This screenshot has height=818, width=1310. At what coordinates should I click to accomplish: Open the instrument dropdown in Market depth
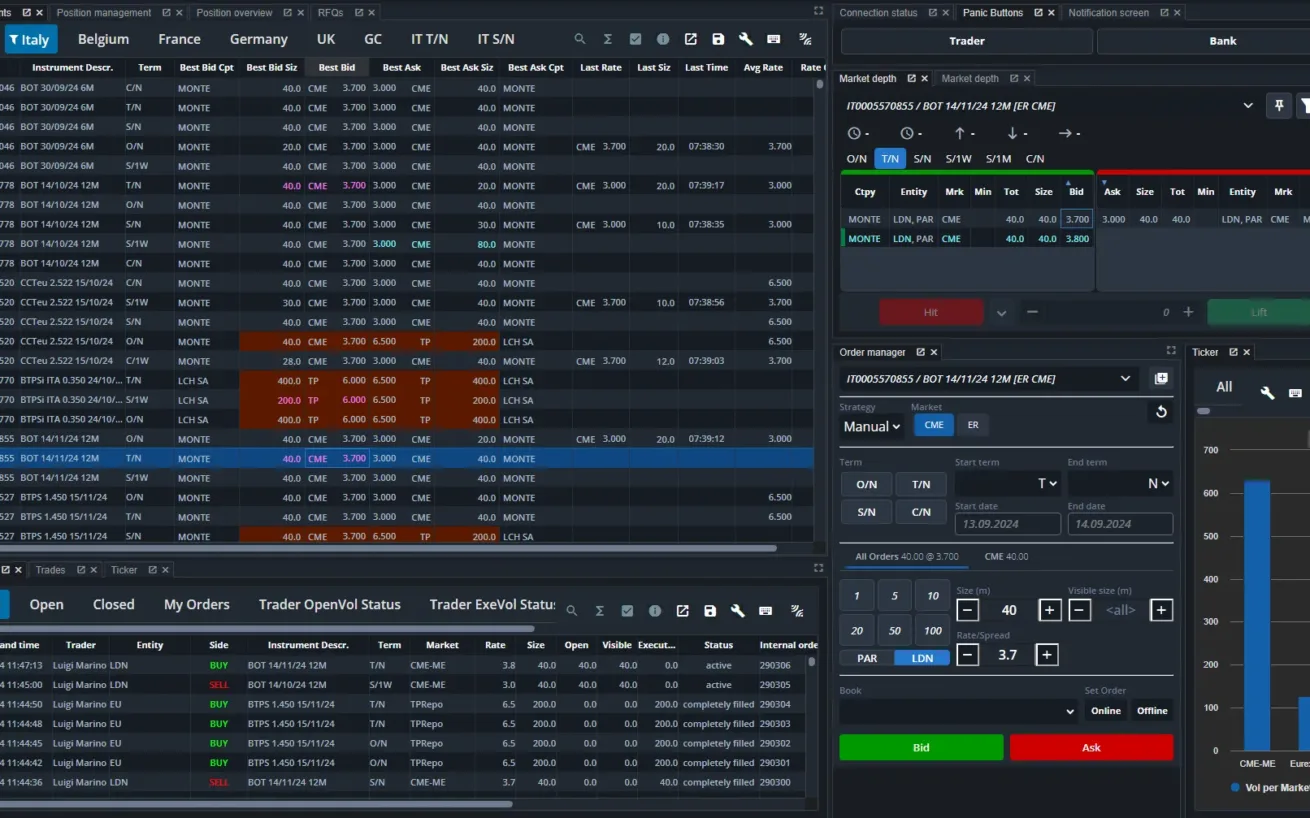(1248, 105)
